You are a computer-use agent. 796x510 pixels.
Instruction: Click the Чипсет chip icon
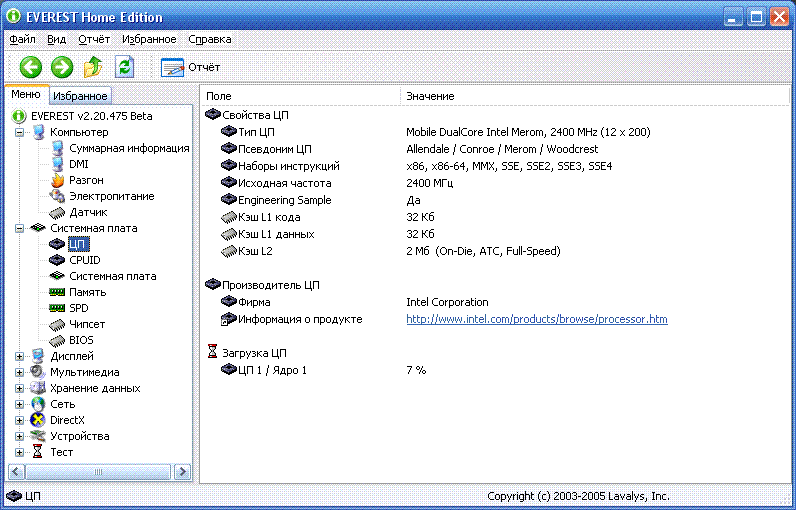(57, 325)
